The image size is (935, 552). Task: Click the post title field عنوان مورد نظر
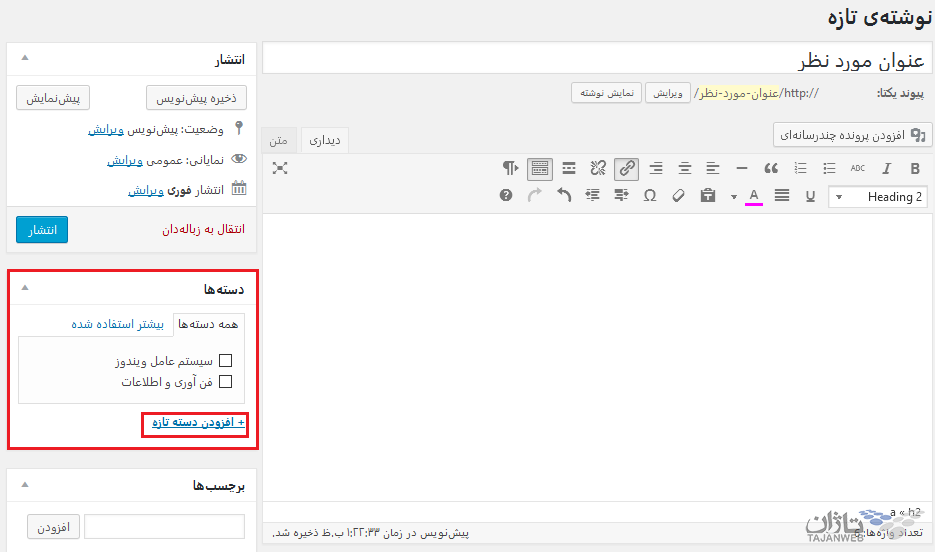pos(597,59)
